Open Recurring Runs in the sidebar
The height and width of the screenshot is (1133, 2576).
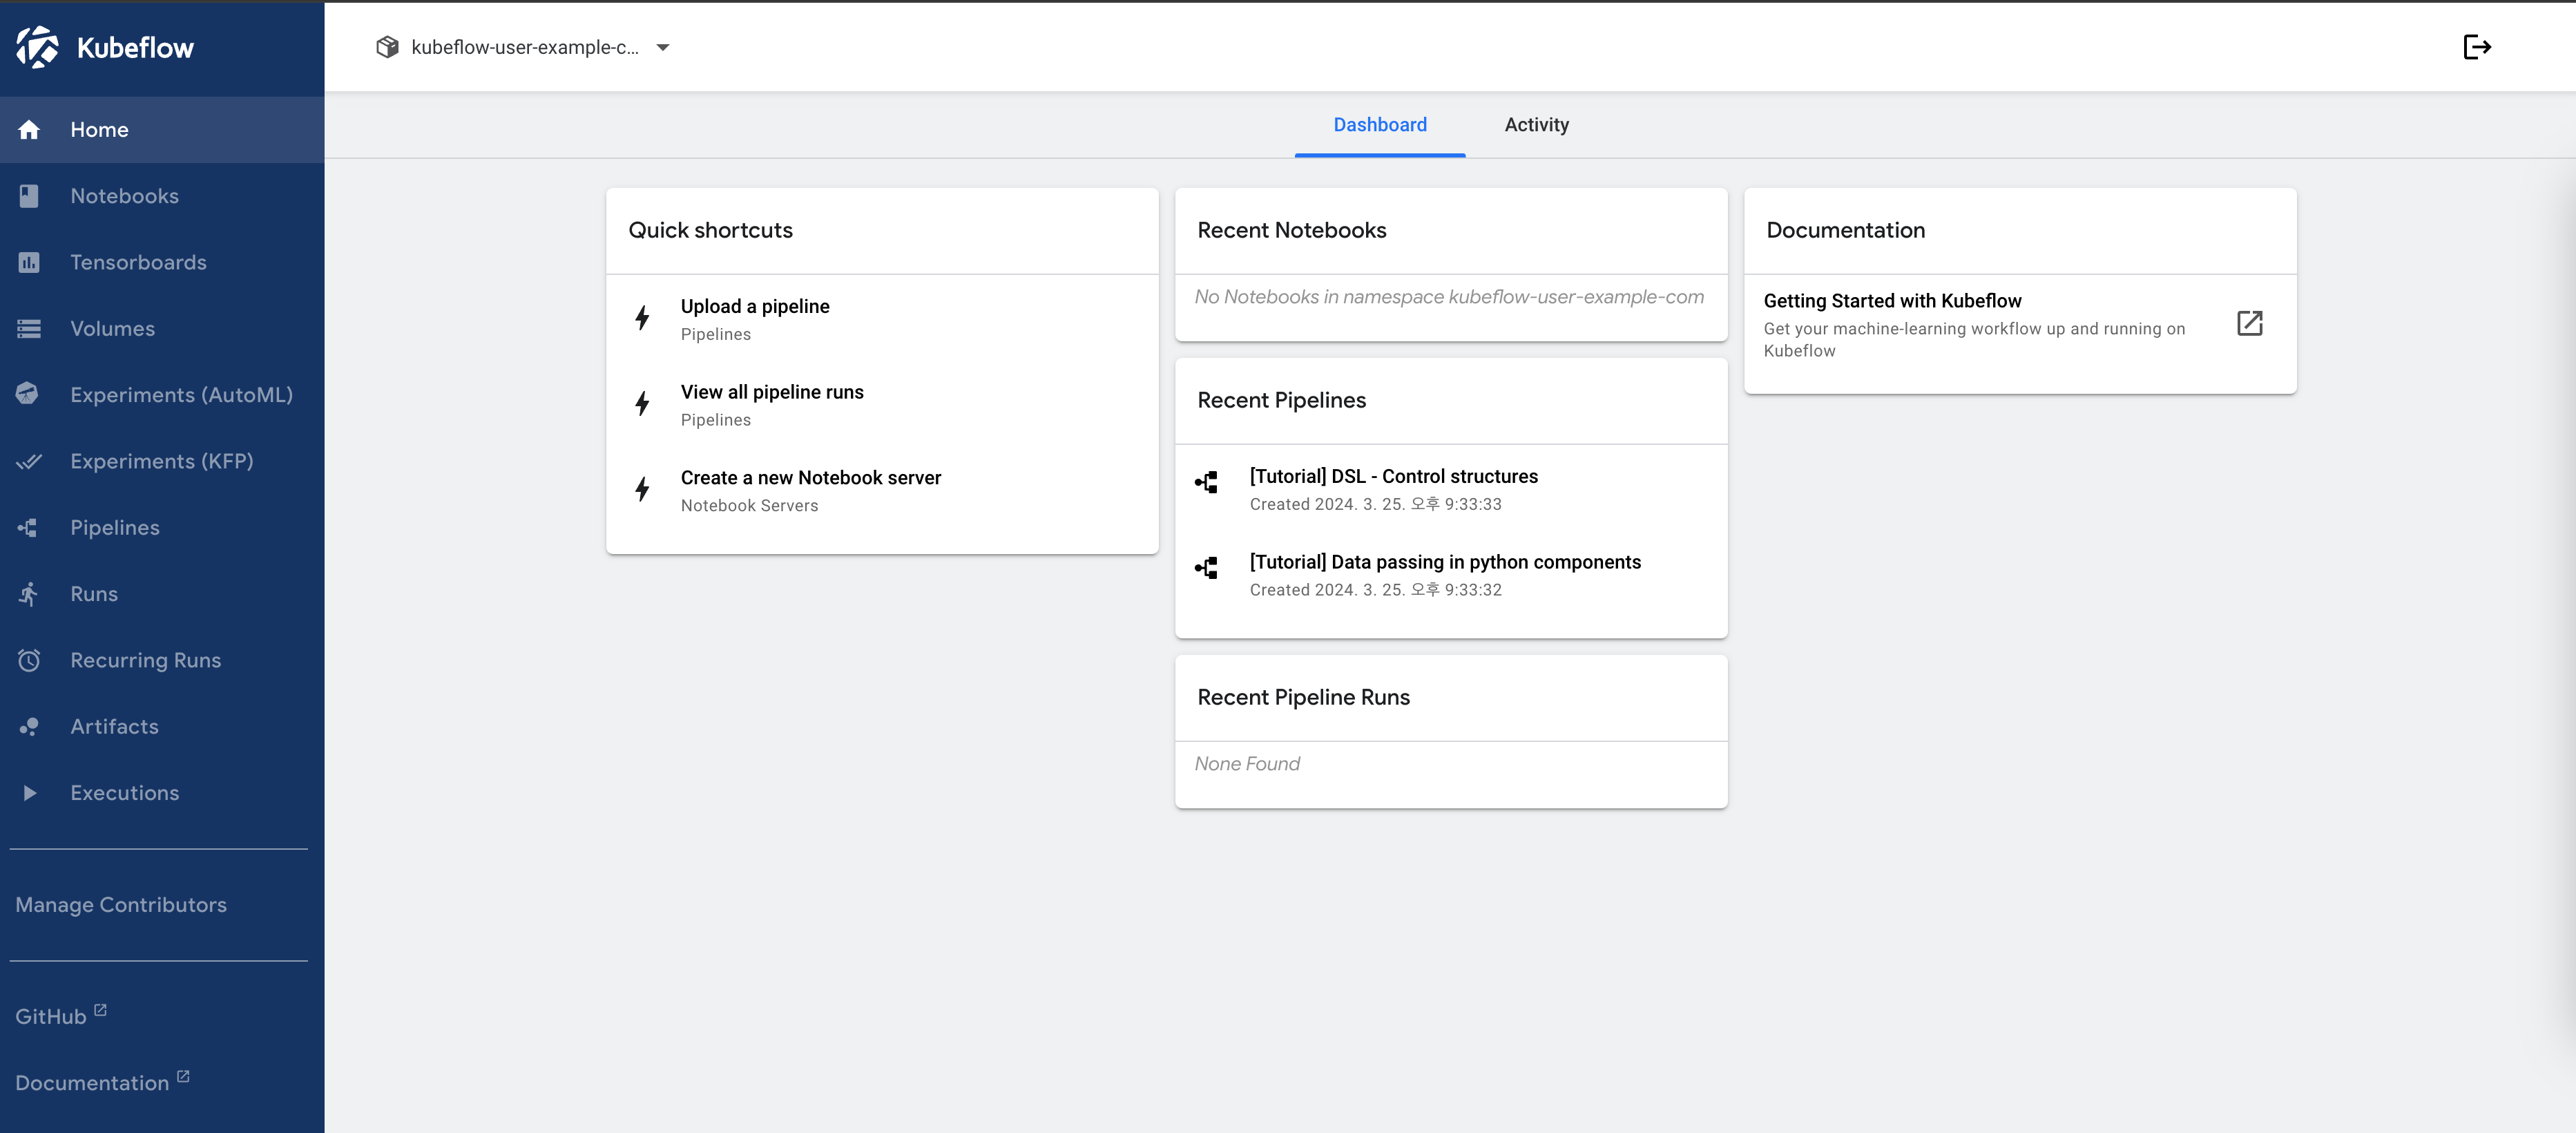click(x=162, y=660)
